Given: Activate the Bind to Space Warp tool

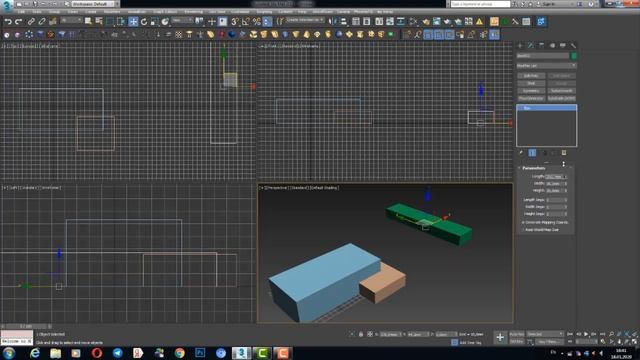Looking at the screenshot, I should (x=53, y=21).
